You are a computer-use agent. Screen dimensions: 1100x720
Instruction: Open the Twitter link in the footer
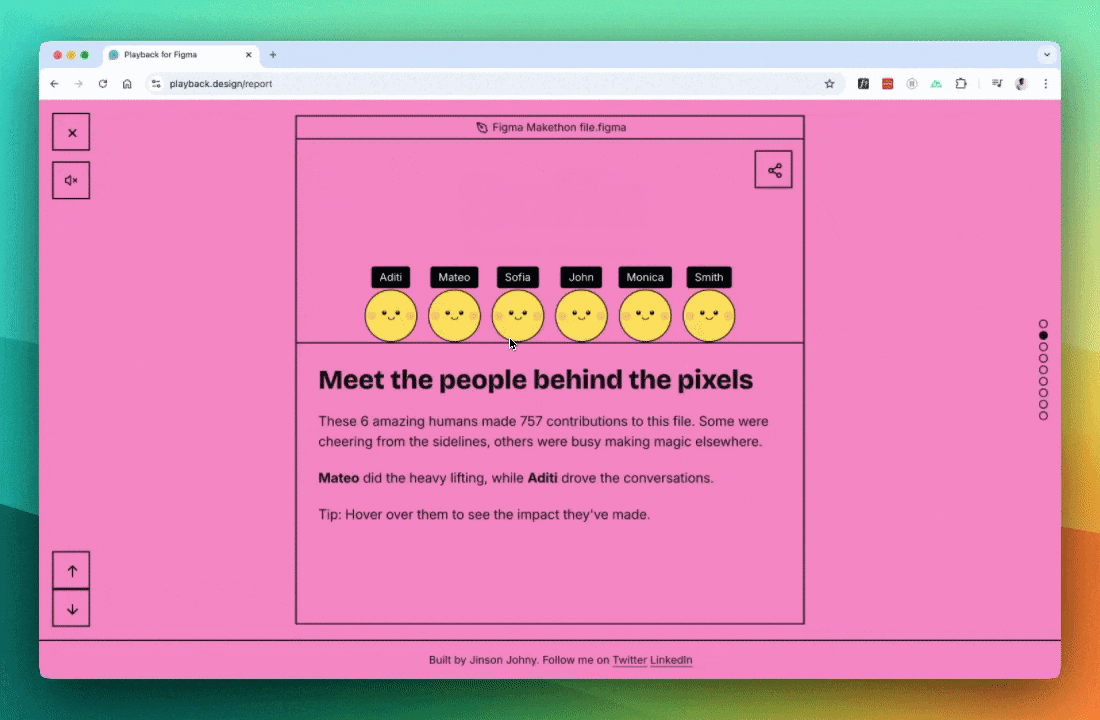629,660
